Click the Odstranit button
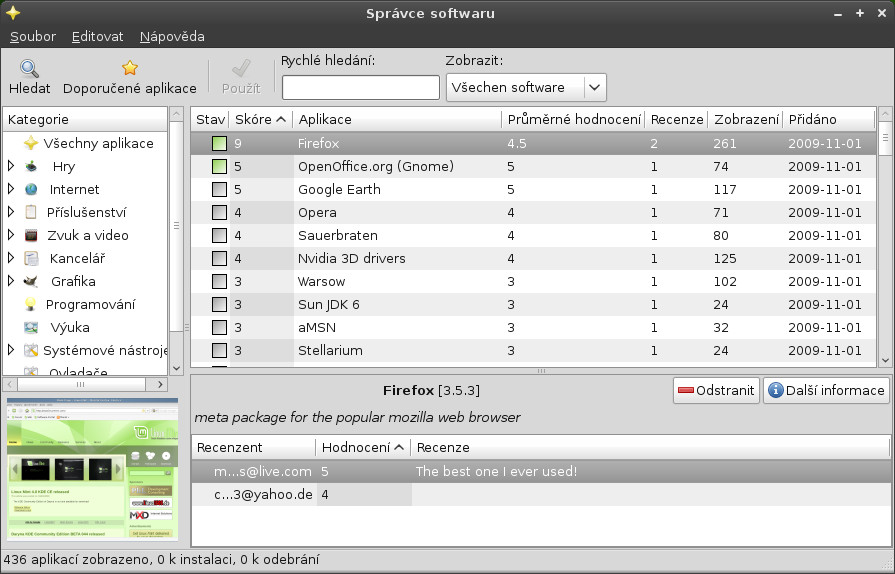This screenshot has width=895, height=574. (x=716, y=390)
